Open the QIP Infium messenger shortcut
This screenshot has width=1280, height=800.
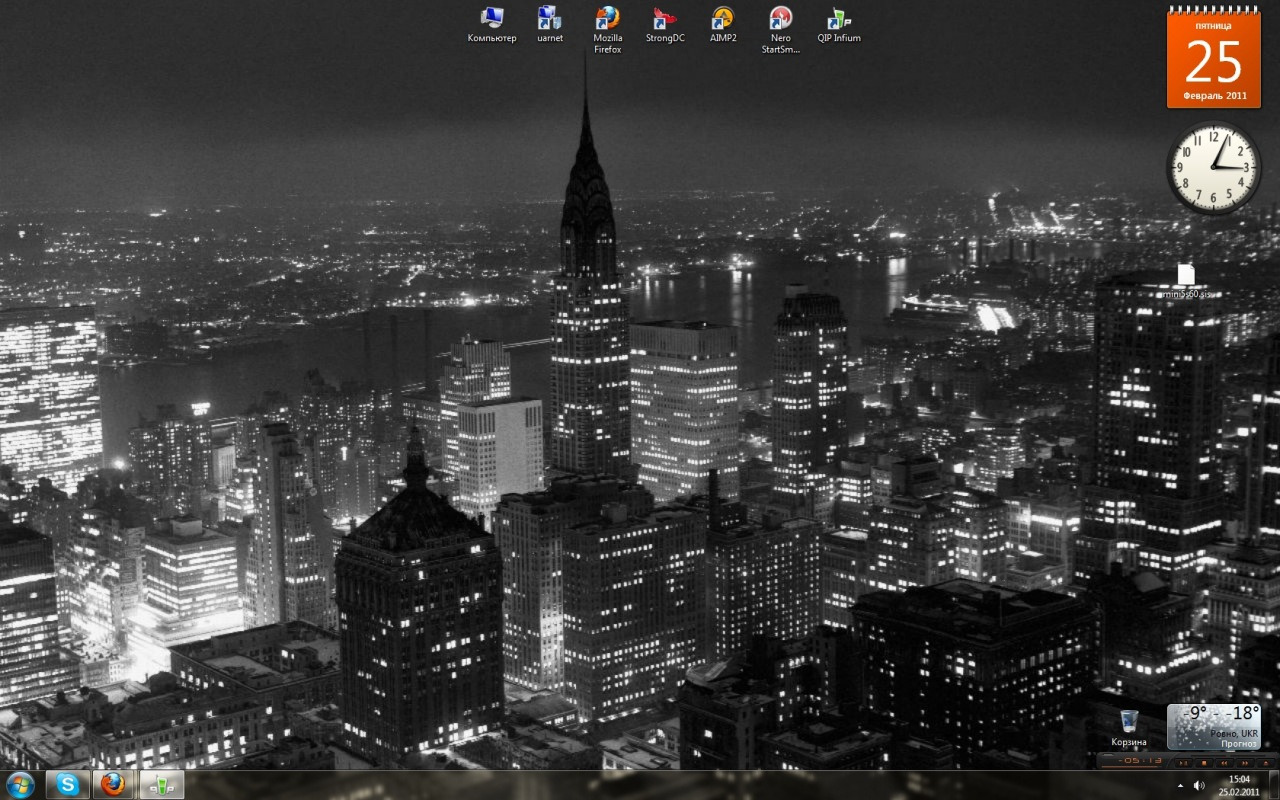[838, 19]
